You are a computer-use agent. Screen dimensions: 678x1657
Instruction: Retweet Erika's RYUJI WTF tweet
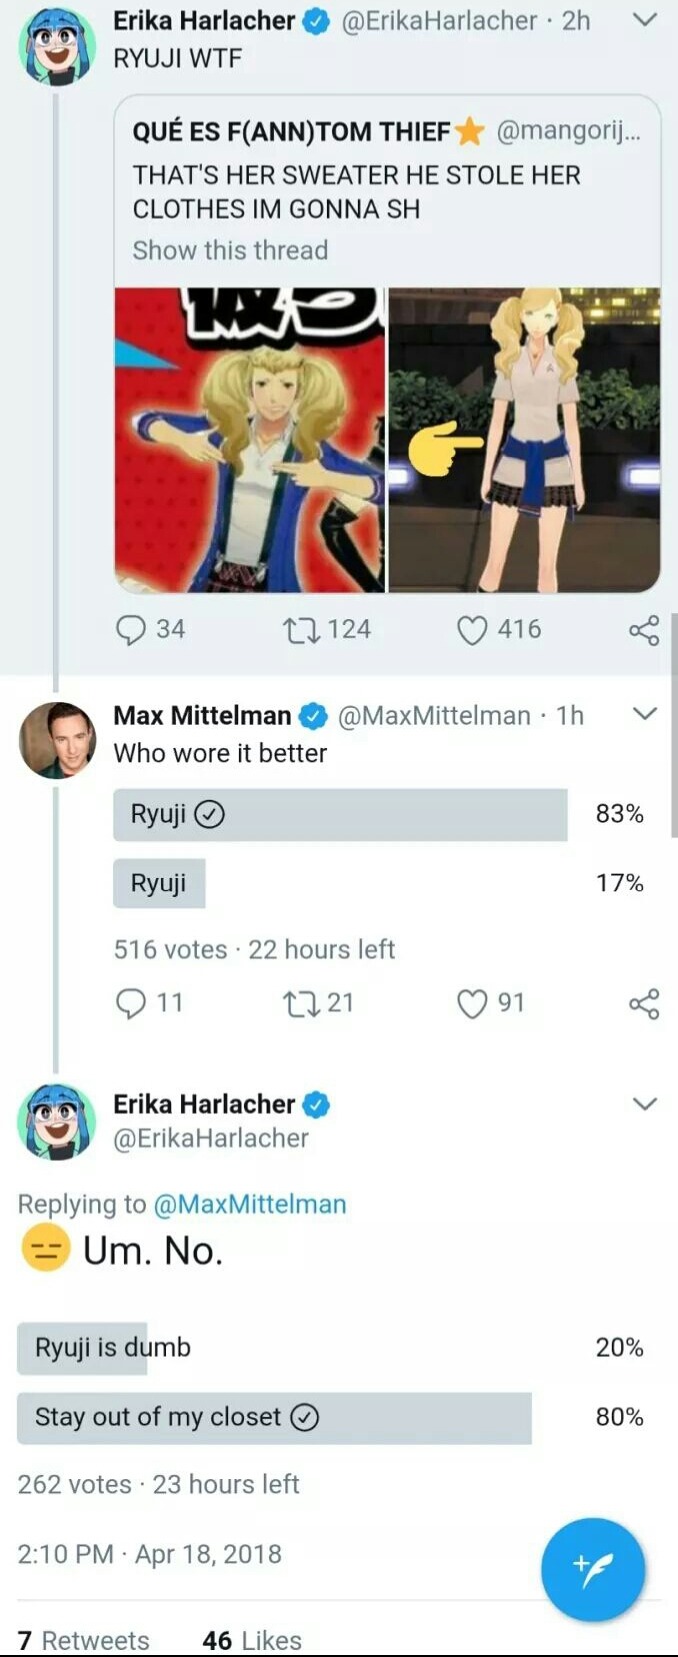coord(298,630)
